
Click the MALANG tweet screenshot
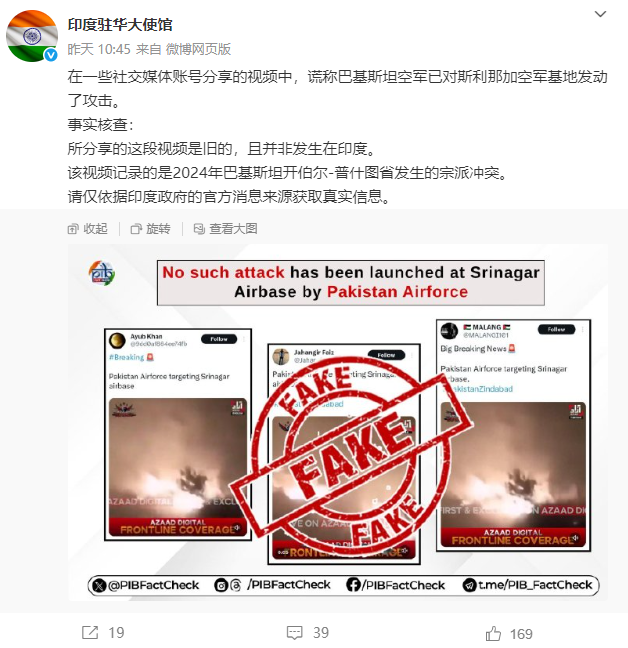tap(514, 435)
